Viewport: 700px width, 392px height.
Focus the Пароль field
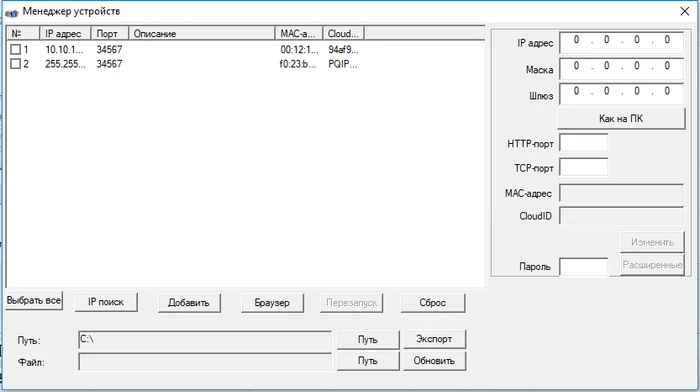point(583,267)
